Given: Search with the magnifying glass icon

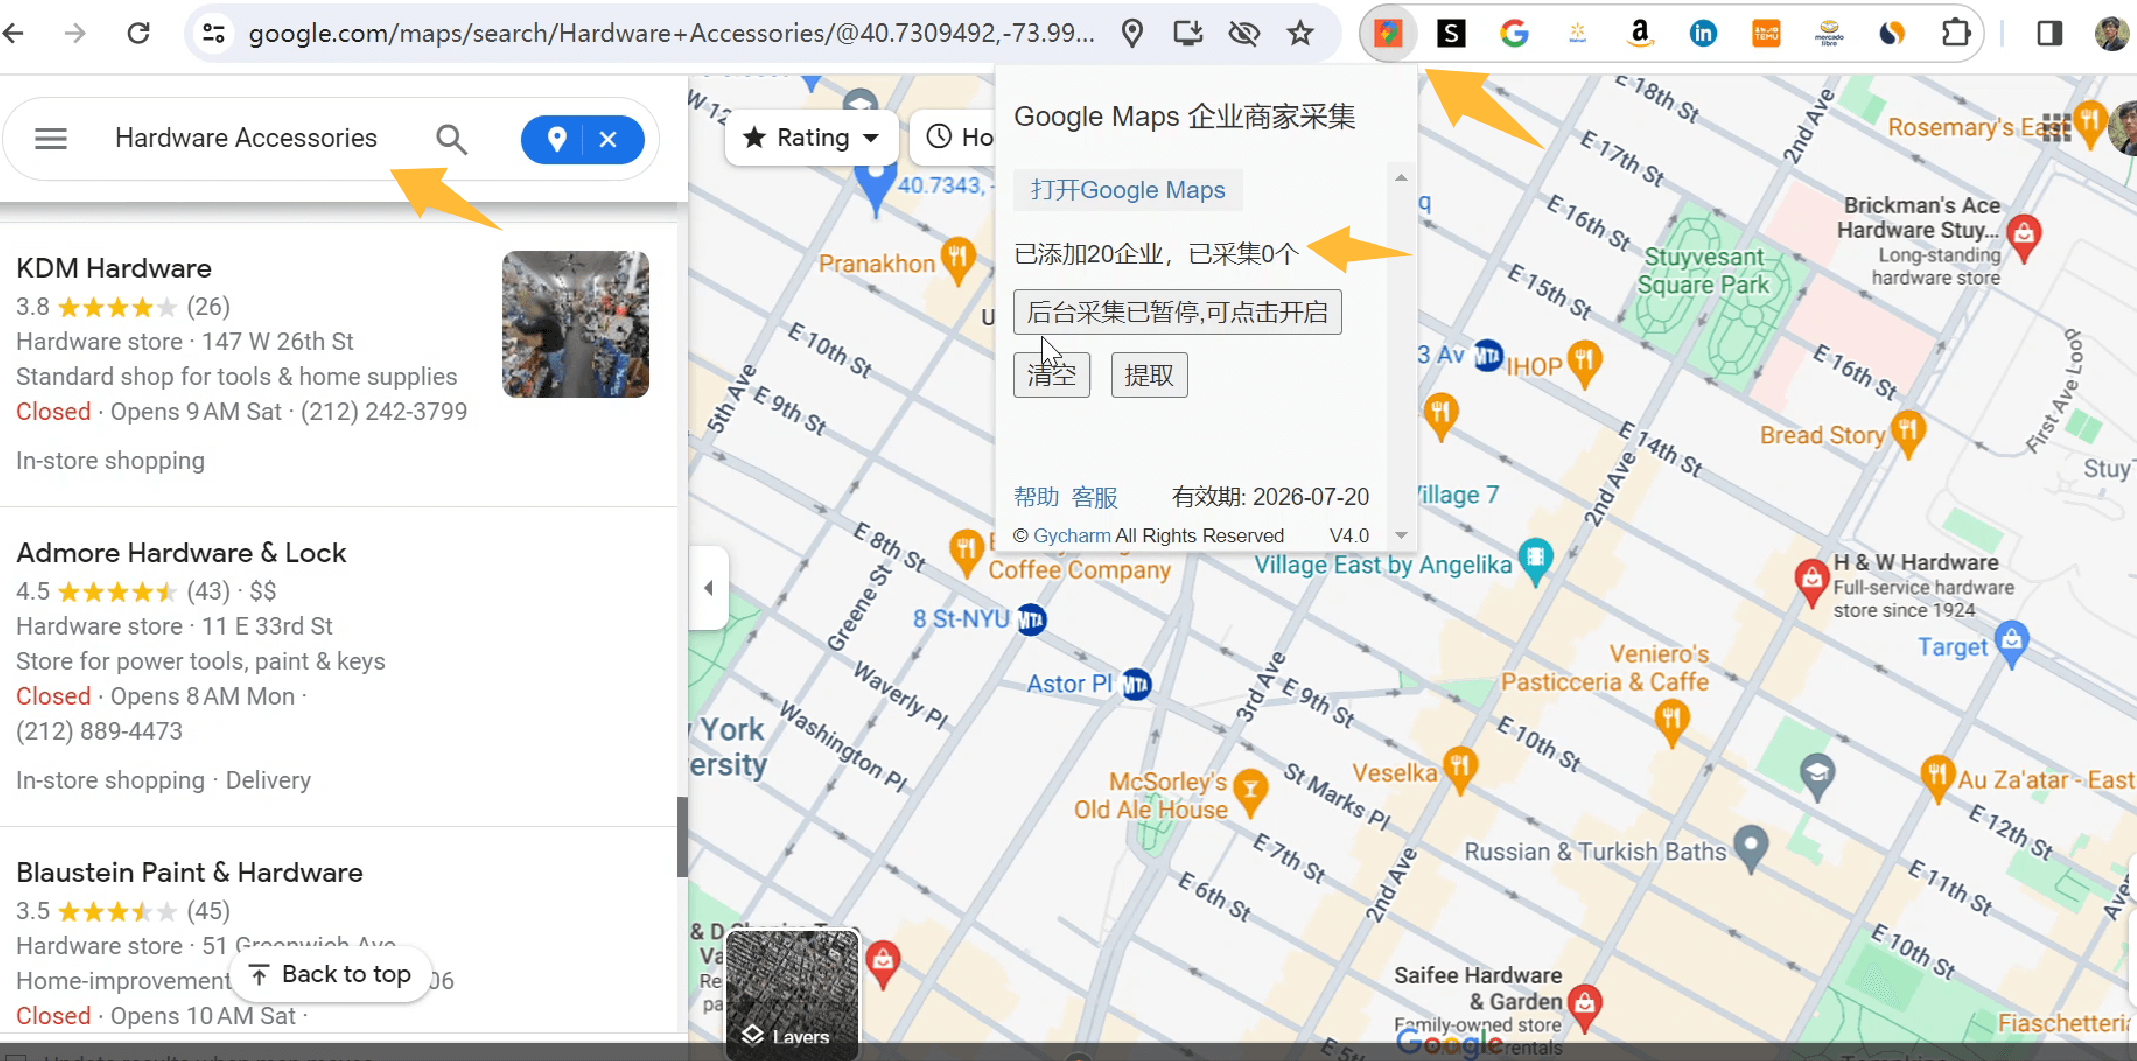Looking at the screenshot, I should [451, 139].
